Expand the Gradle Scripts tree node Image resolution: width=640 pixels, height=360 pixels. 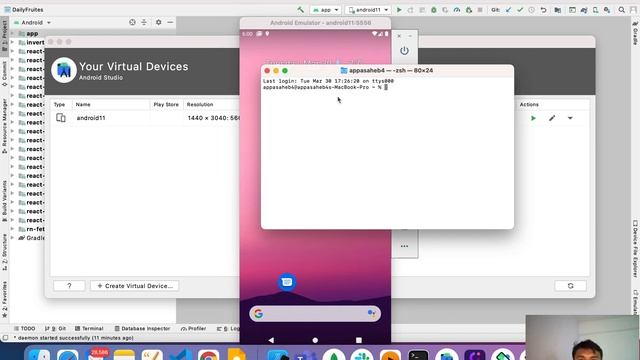12,238
